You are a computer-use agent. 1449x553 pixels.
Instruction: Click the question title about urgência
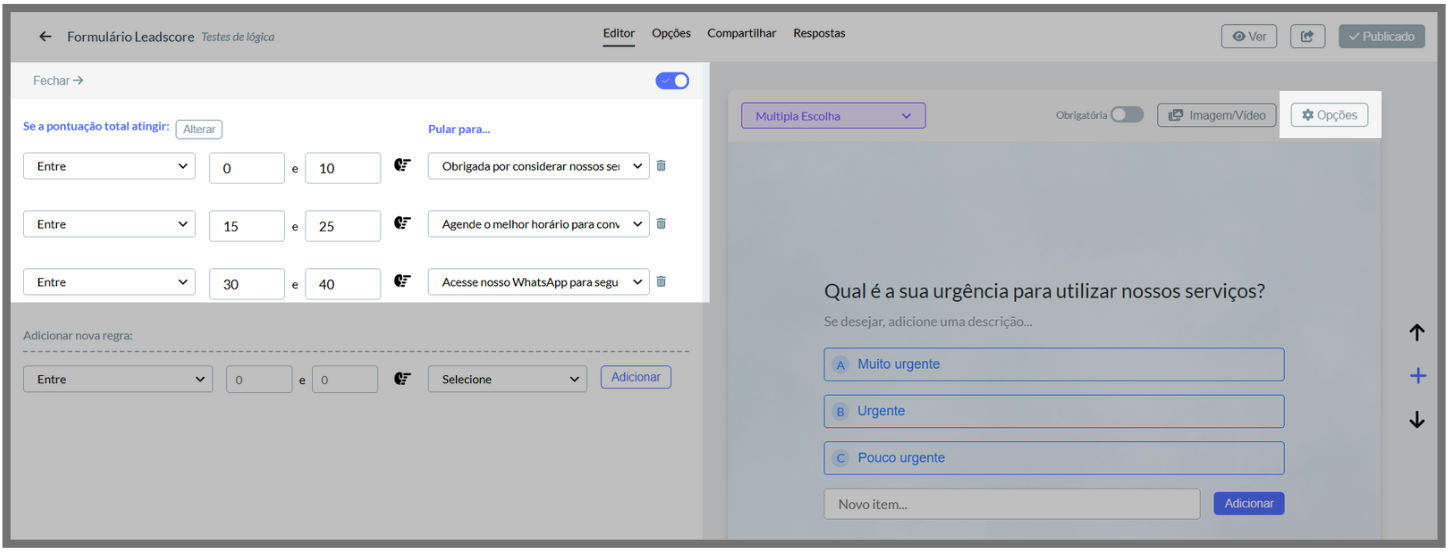point(1044,291)
